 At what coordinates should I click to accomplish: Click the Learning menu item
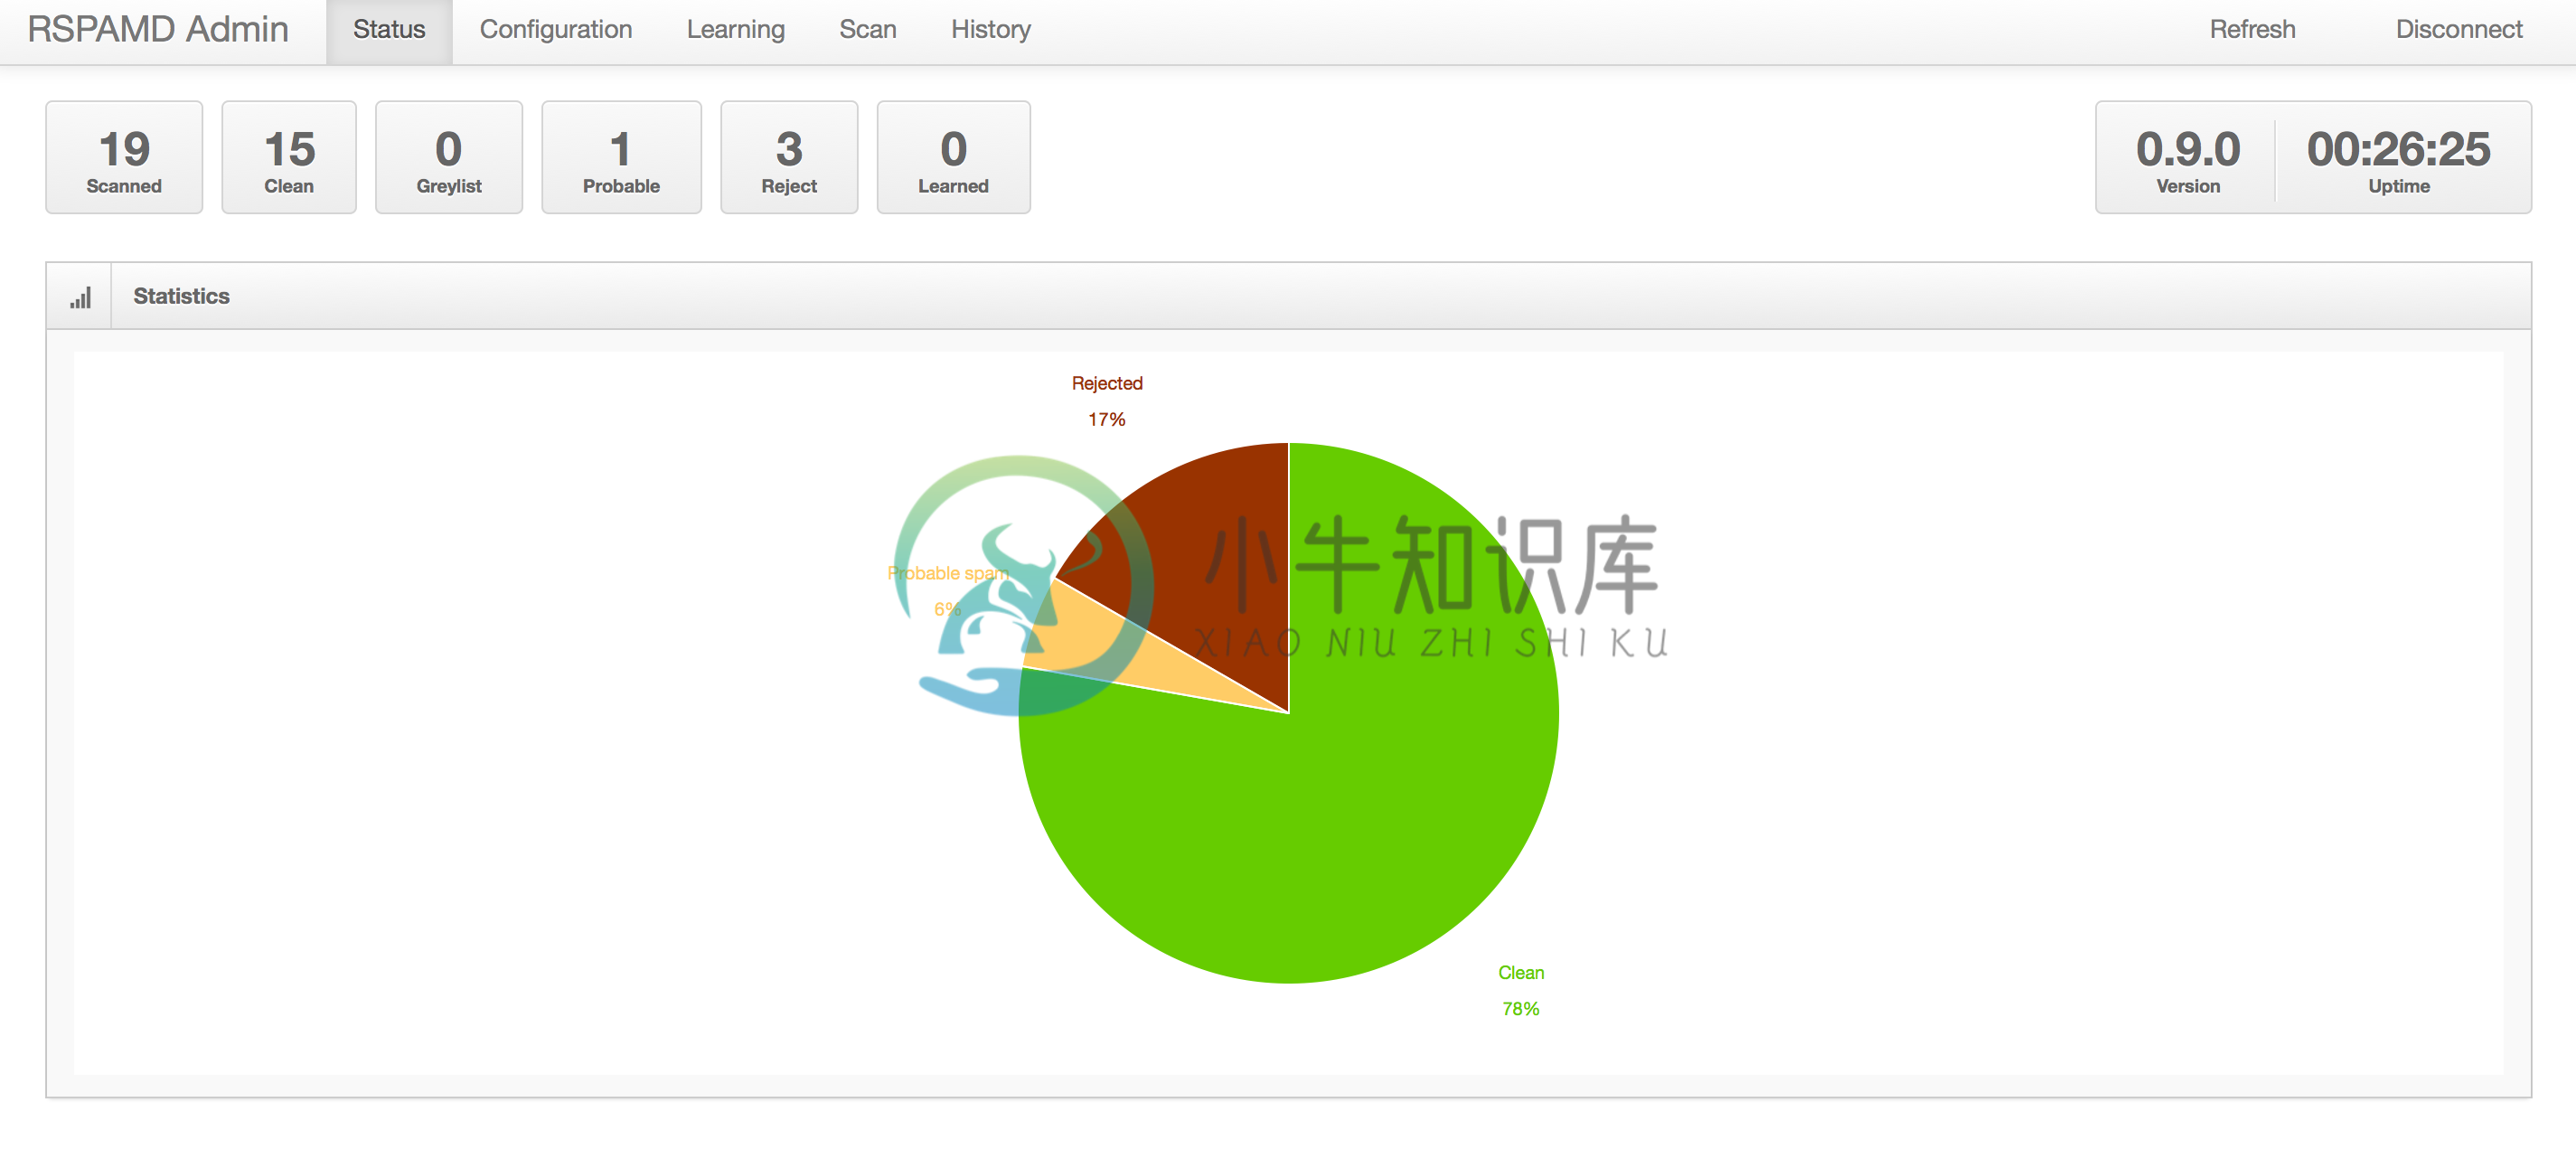[733, 28]
